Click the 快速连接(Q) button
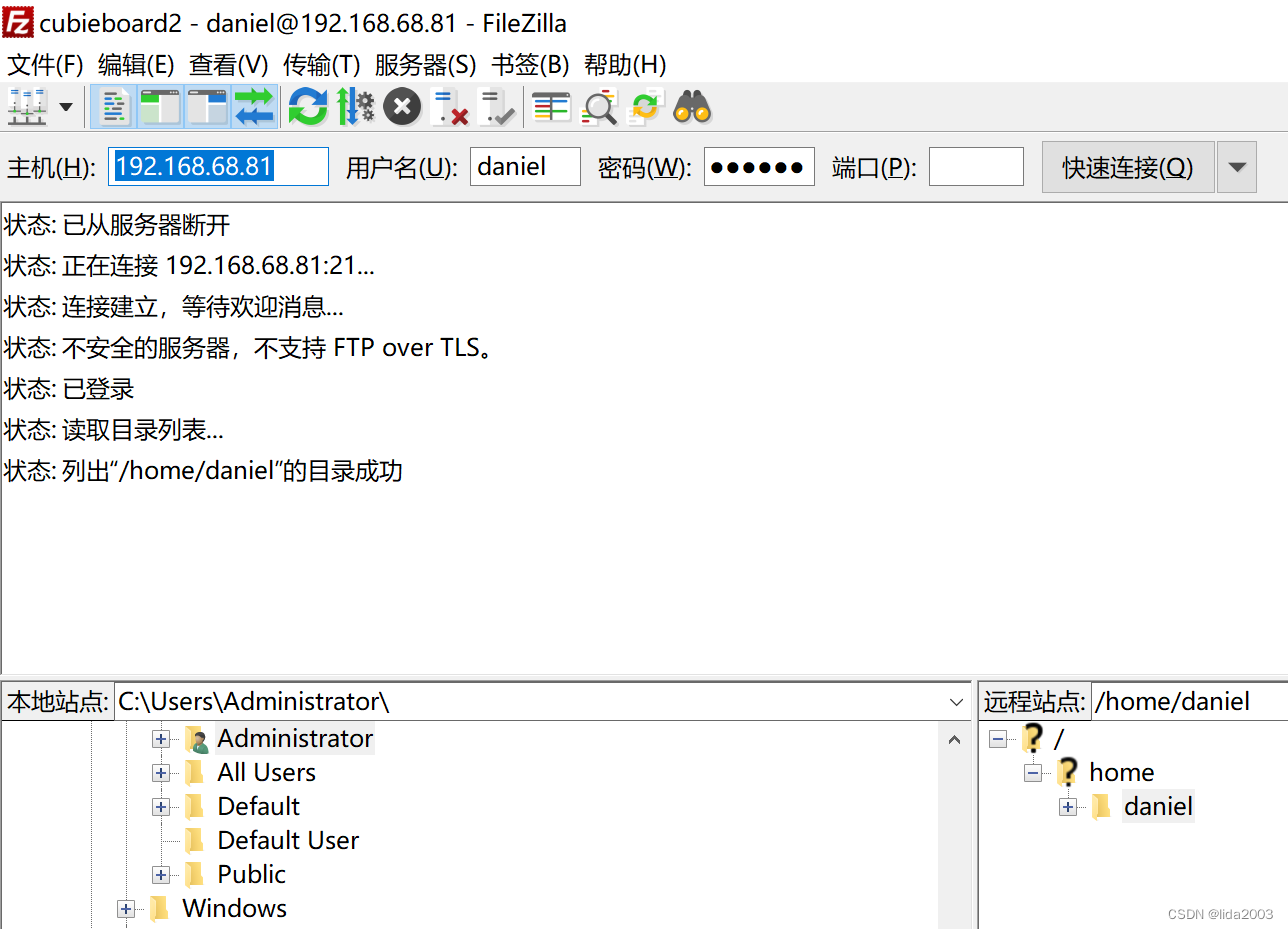The height and width of the screenshot is (929, 1288). (1128, 167)
